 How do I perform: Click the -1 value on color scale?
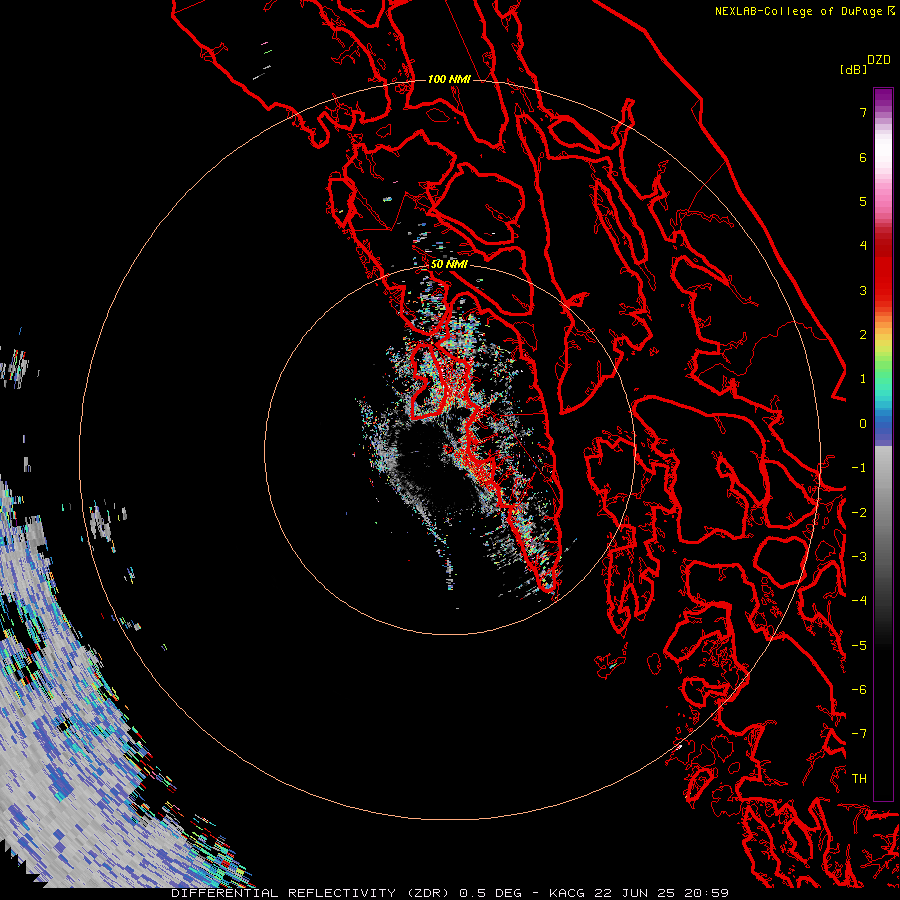(859, 468)
